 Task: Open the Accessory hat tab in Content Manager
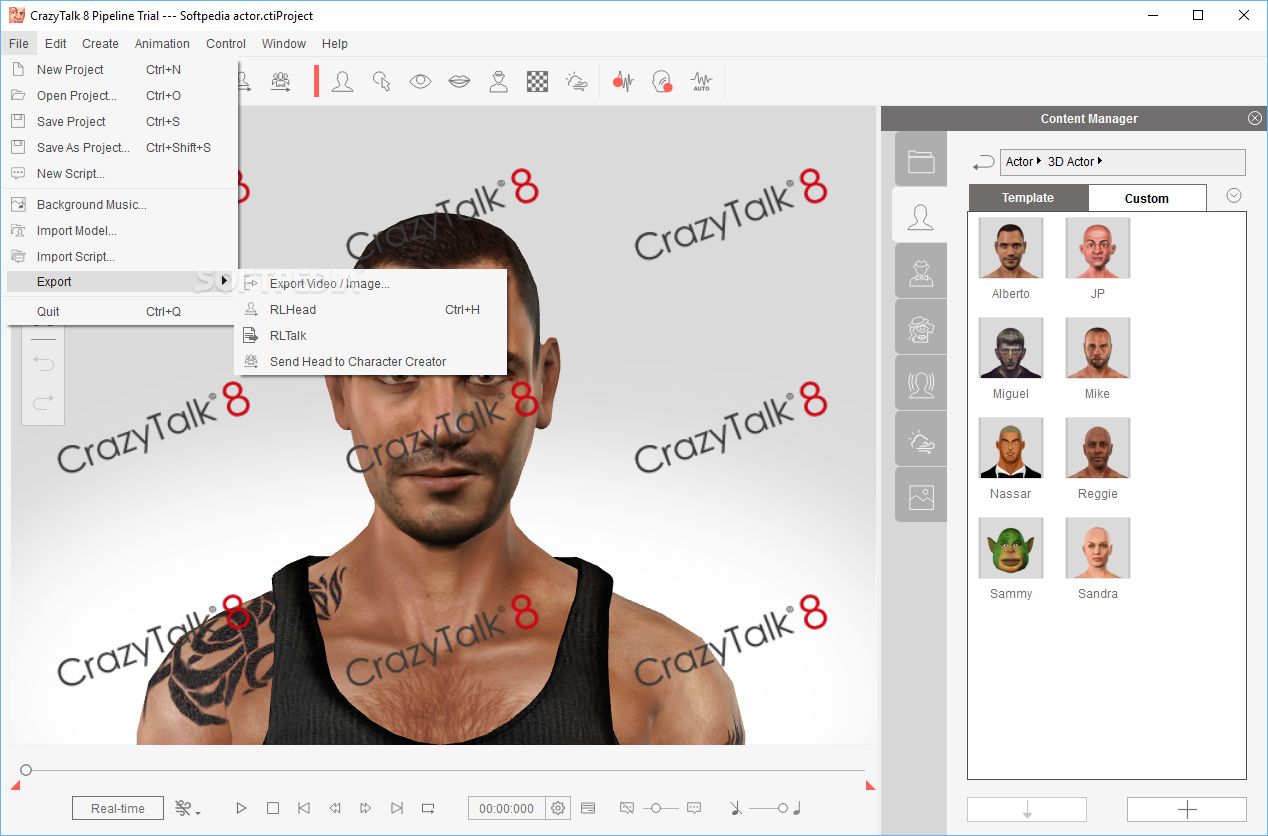(921, 272)
